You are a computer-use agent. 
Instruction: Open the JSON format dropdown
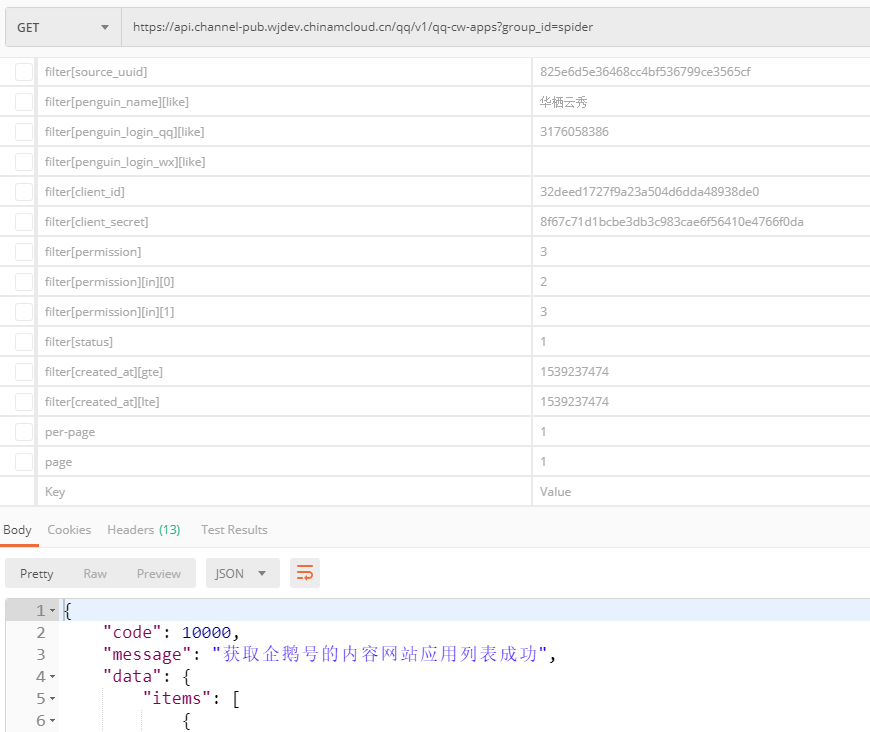pos(242,573)
